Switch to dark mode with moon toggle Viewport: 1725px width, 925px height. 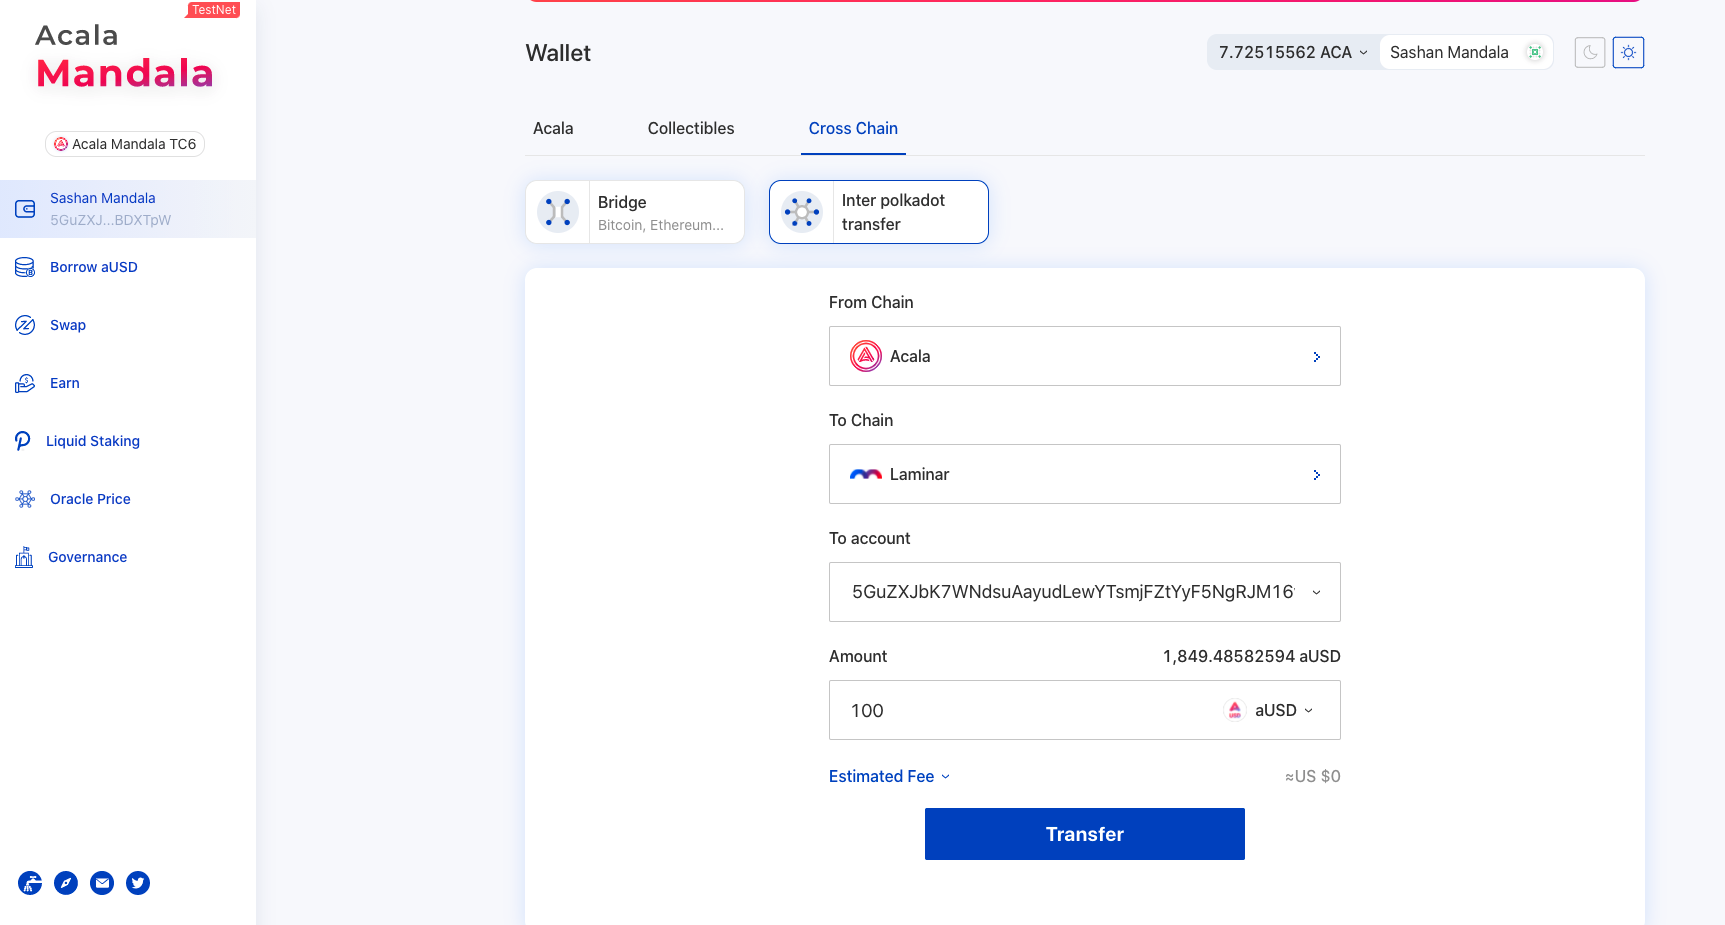(x=1589, y=52)
